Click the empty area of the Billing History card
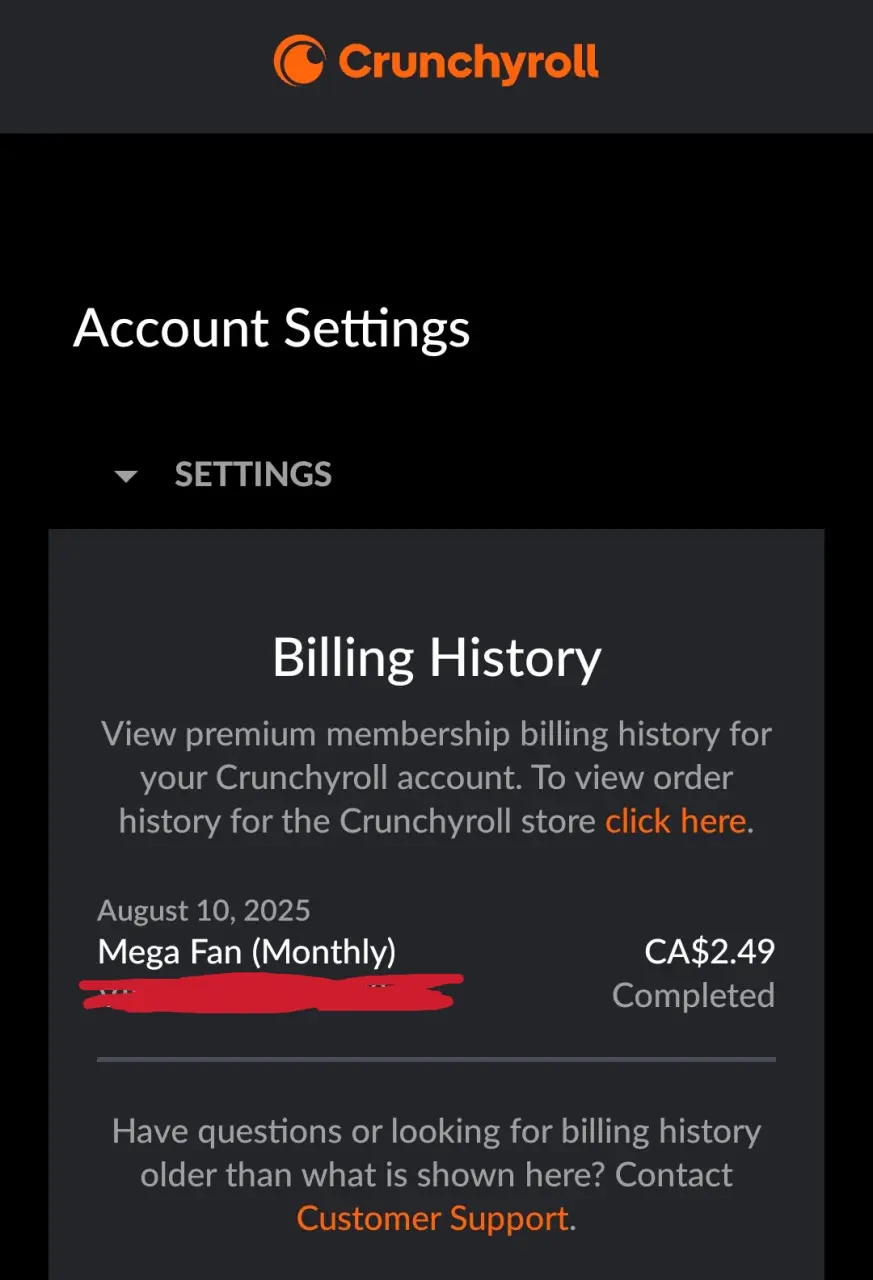Image resolution: width=873 pixels, height=1280 pixels. 437,578
